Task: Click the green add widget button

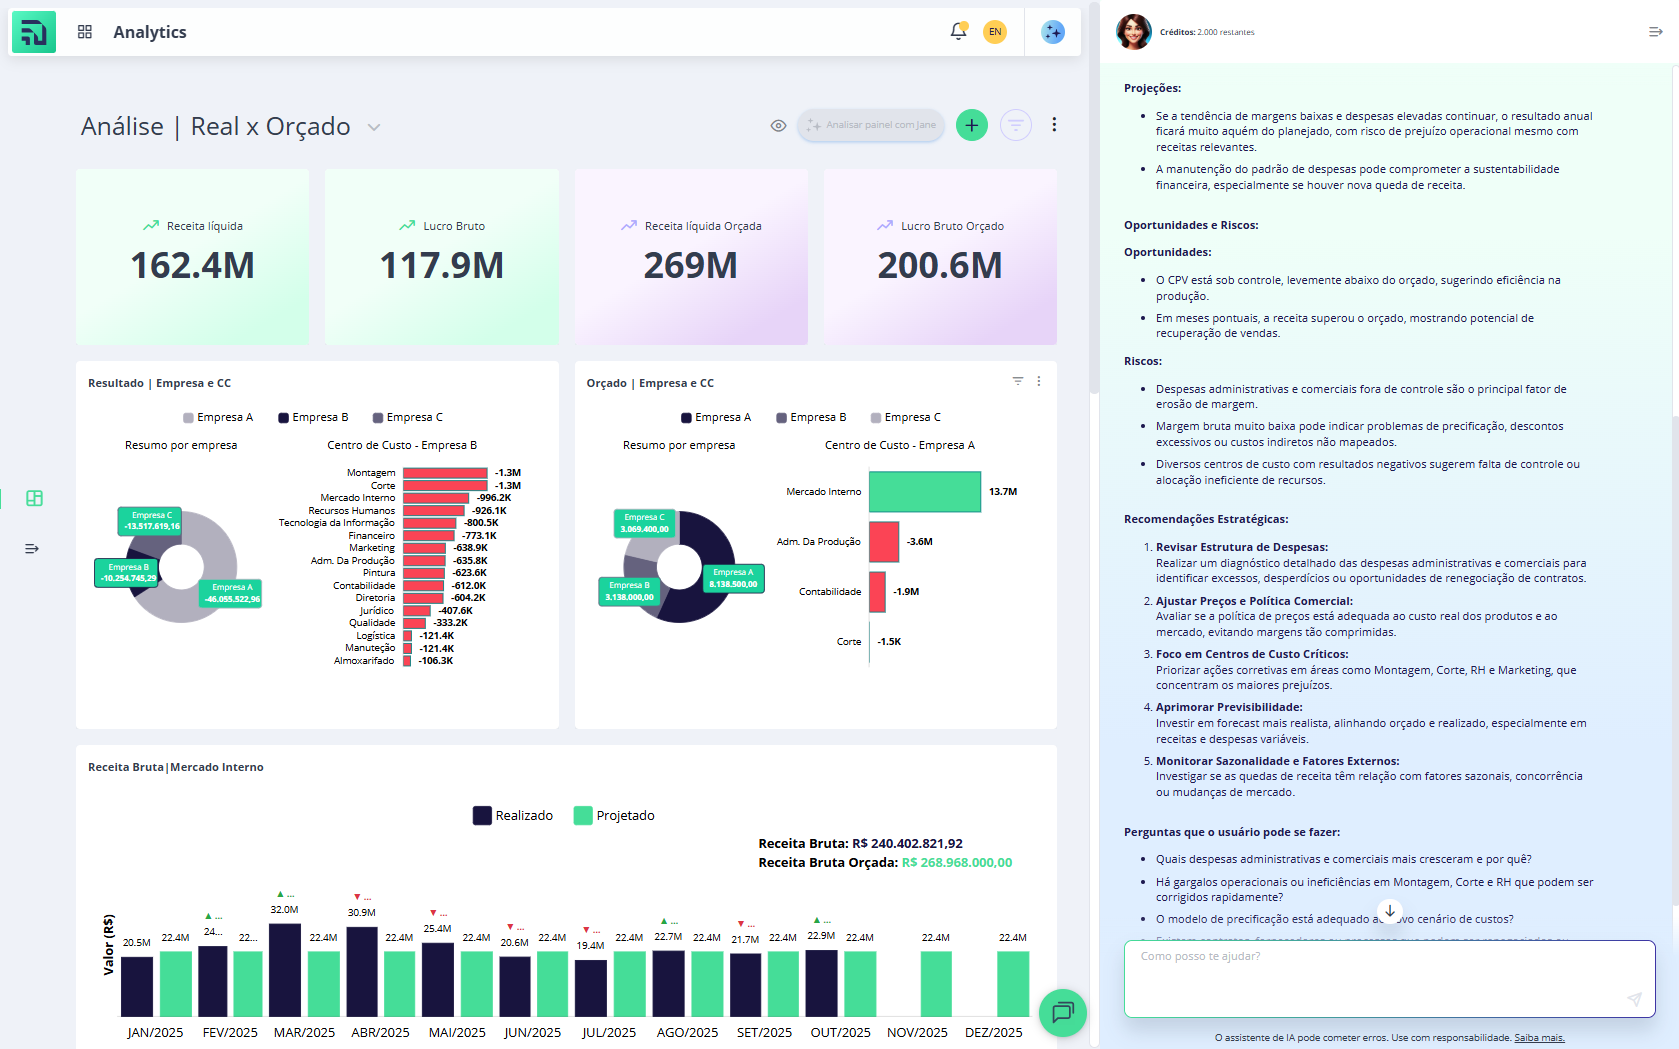Action: point(971,125)
